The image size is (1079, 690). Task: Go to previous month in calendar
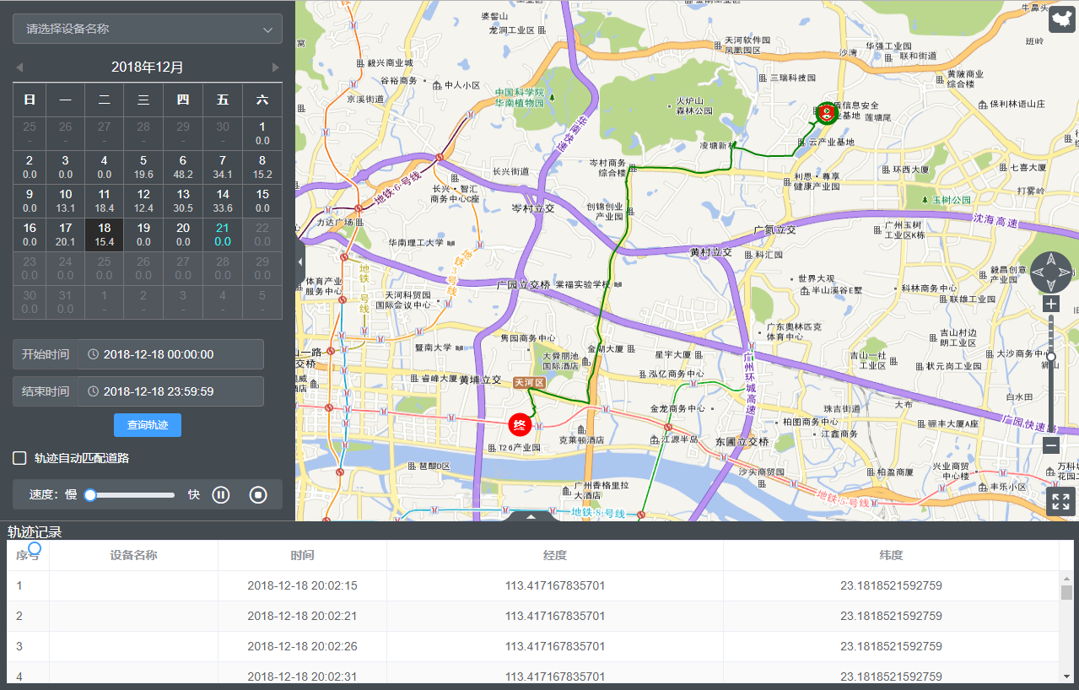click(19, 68)
